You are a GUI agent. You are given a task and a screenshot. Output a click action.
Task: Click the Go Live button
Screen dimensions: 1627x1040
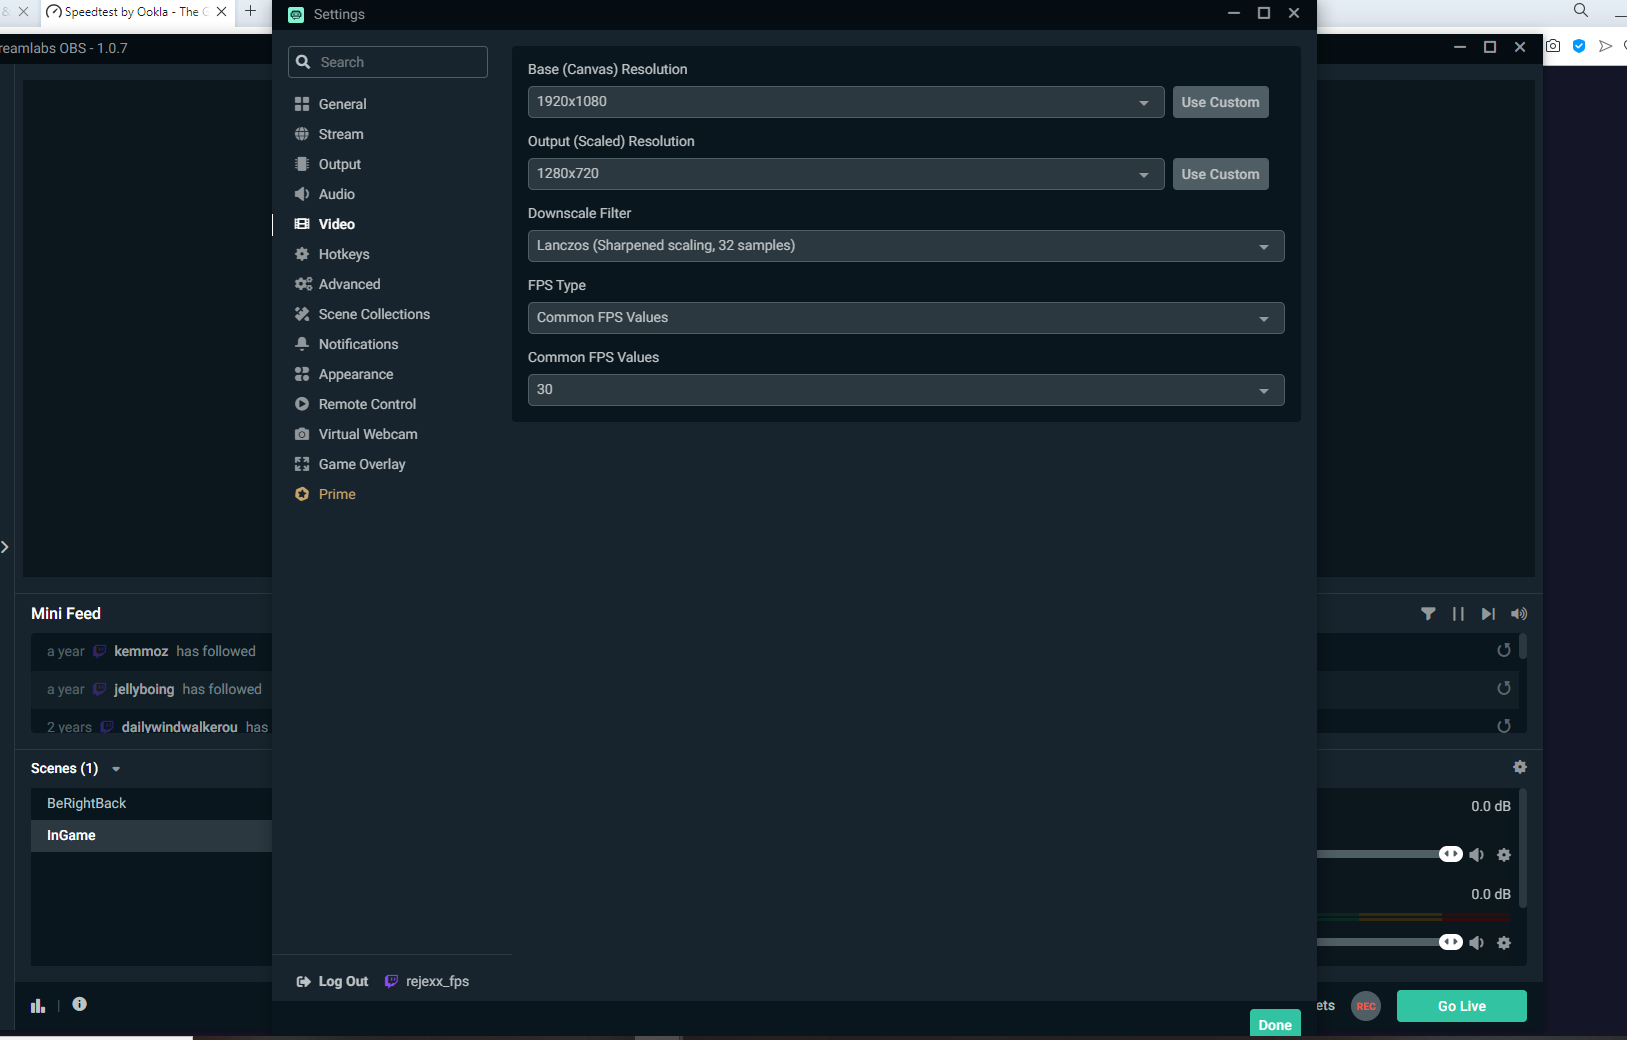(1461, 1006)
